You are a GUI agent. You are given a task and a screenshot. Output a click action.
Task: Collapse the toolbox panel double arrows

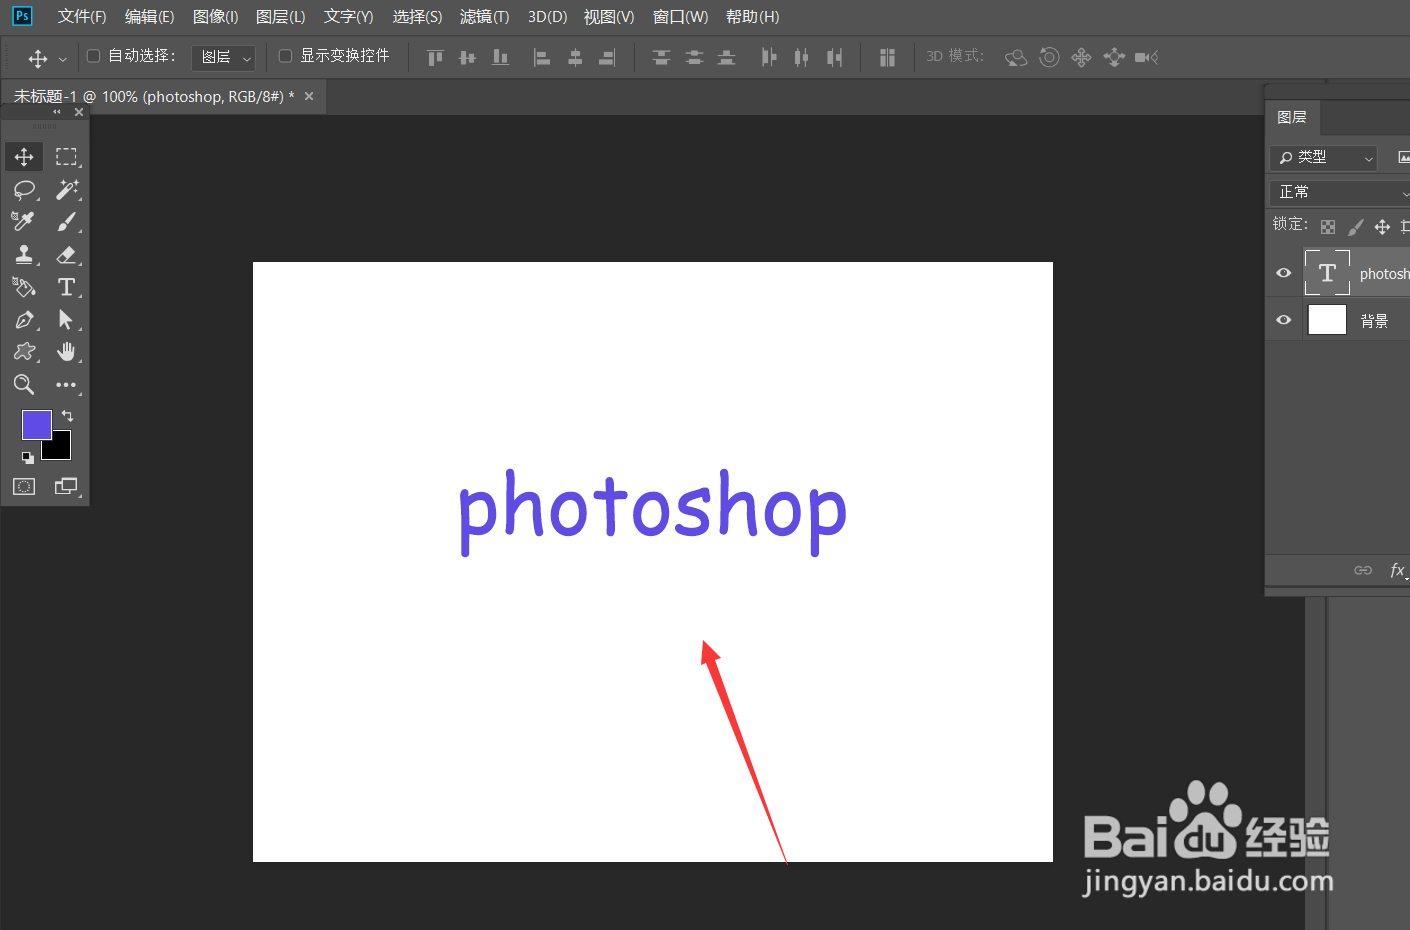[x=57, y=112]
